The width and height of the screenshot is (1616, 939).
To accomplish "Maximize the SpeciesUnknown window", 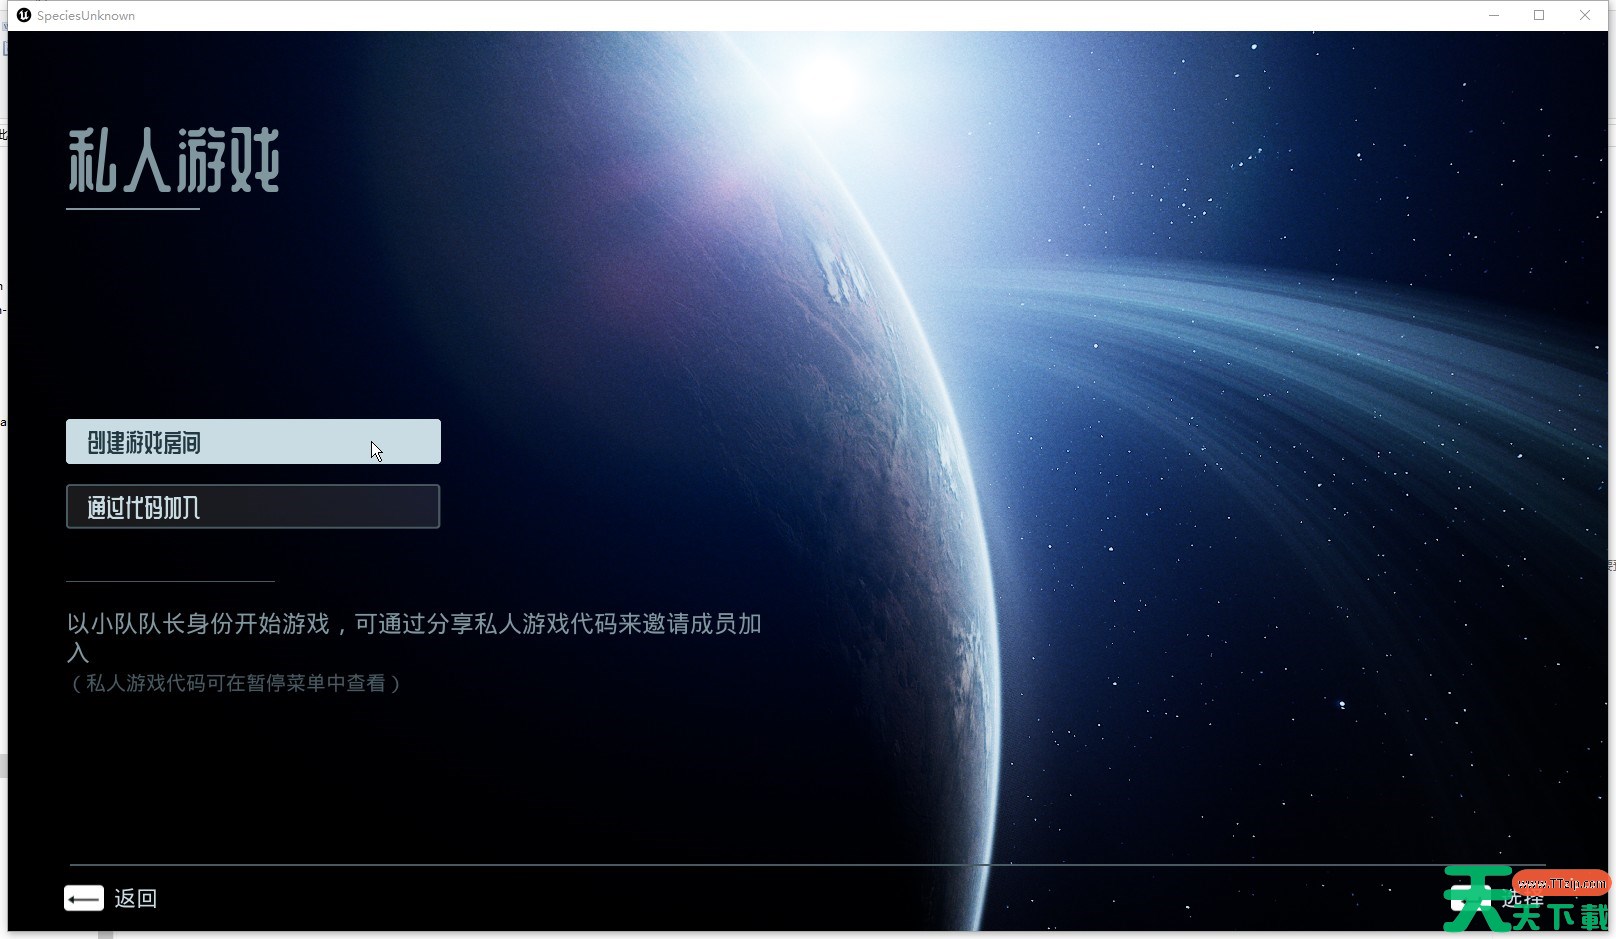I will [x=1539, y=15].
